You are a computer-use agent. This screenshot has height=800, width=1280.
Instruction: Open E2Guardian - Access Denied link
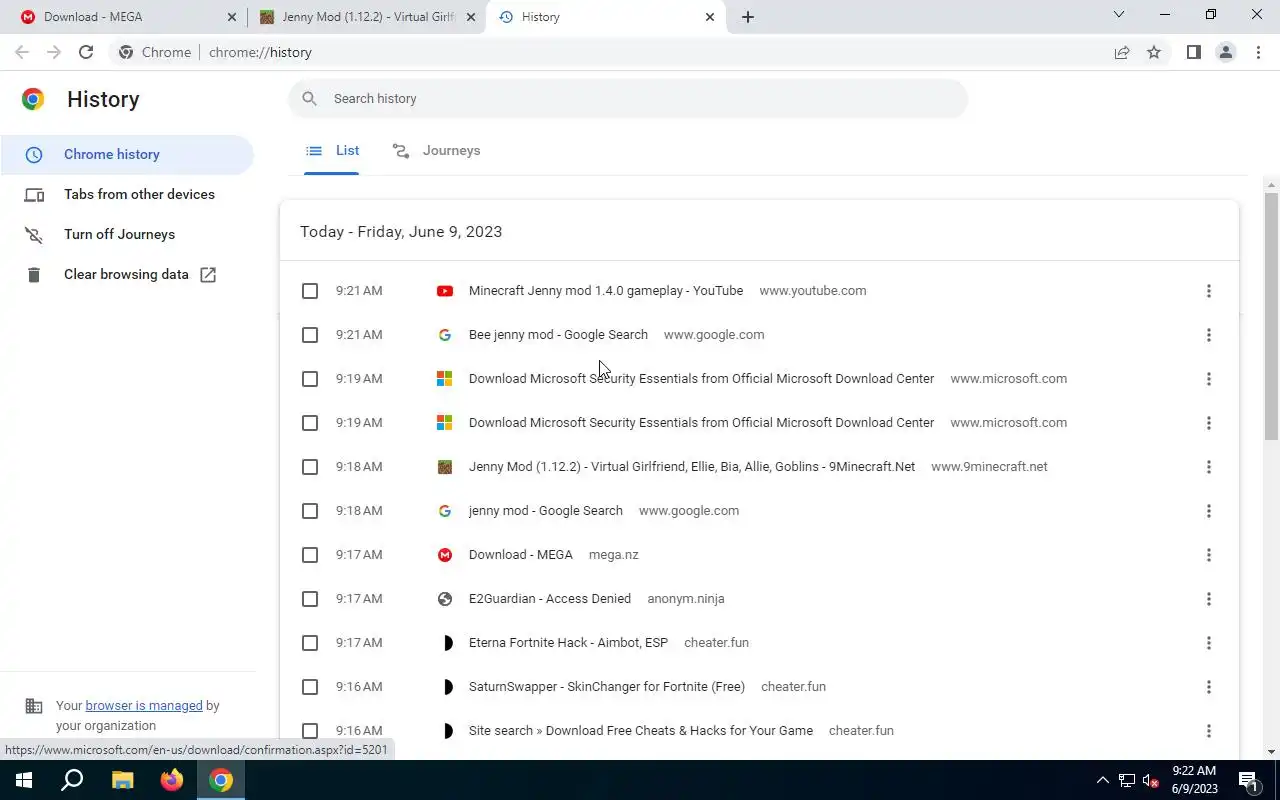550,599
